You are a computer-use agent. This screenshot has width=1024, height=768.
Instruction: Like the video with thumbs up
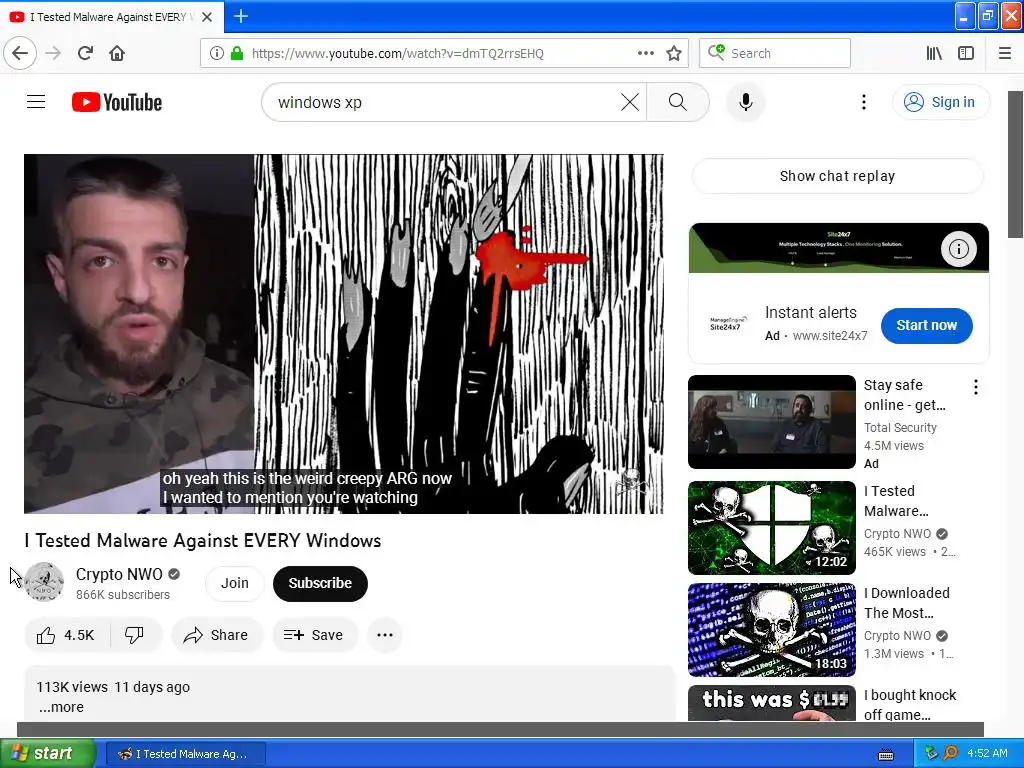(x=67, y=635)
